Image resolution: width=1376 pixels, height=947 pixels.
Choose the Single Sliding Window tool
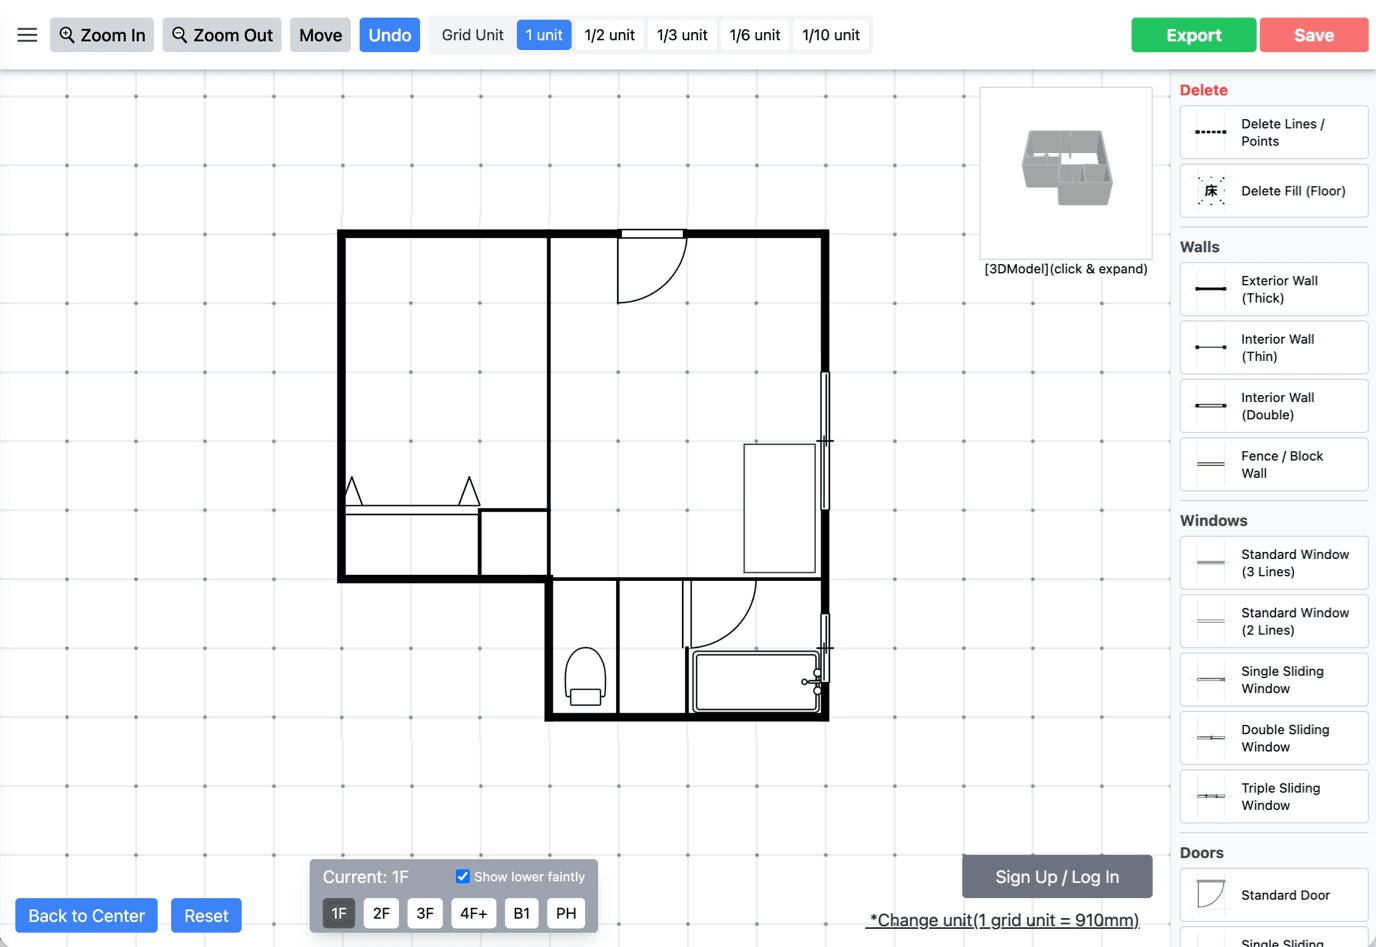[1273, 679]
